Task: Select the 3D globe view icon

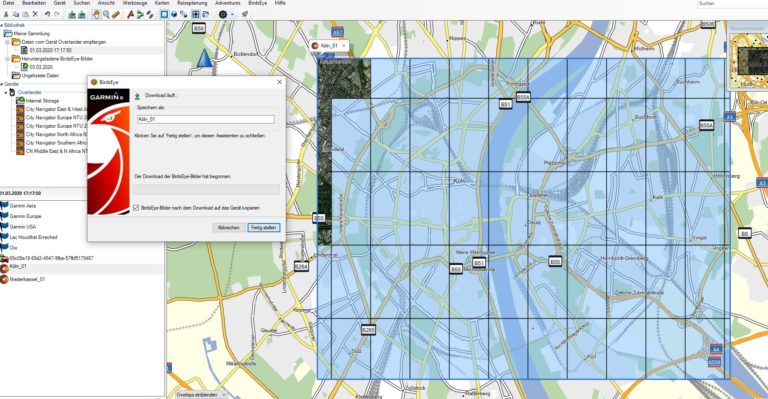Action: [x=174, y=15]
